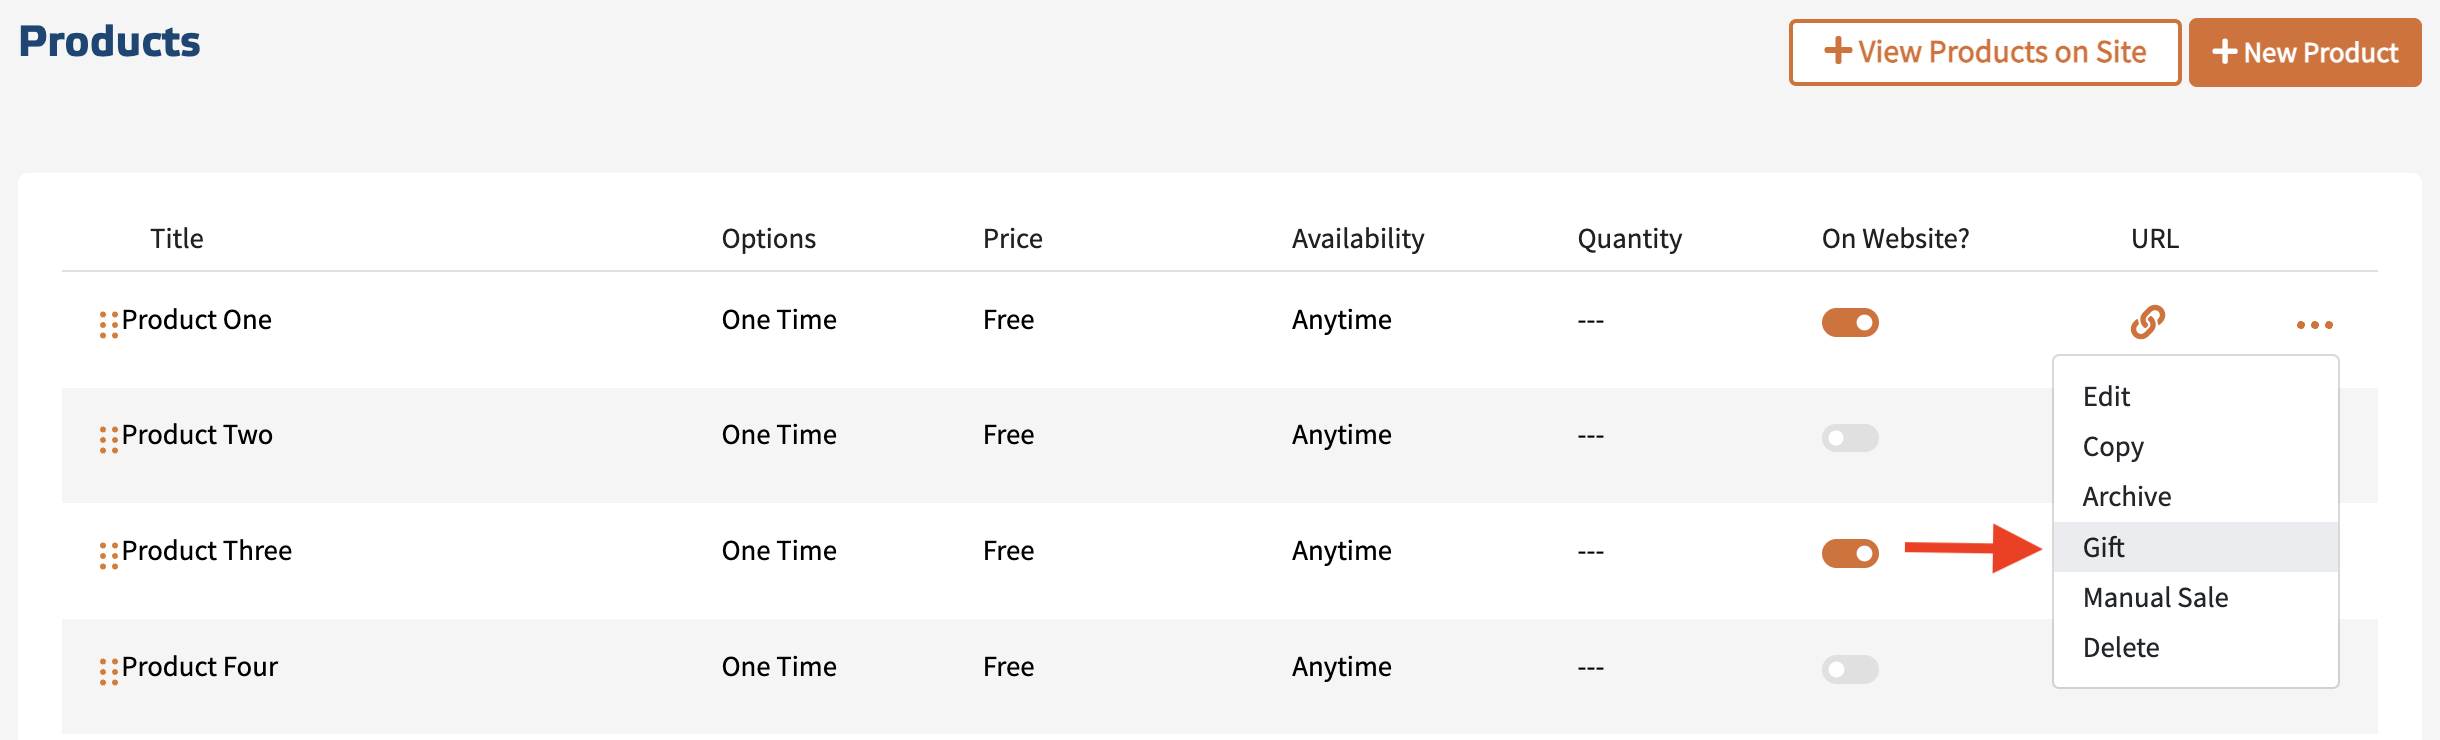Click View Products on Site button
This screenshot has height=740, width=2440.
pos(1984,52)
